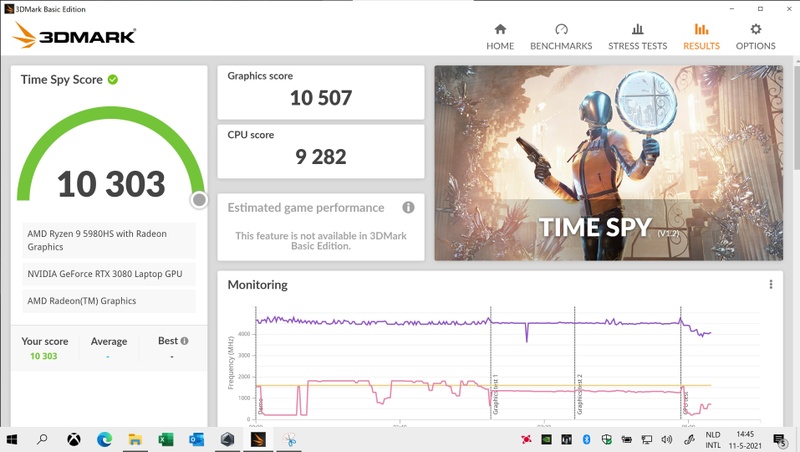Open Excel from taskbar

(x=166, y=439)
